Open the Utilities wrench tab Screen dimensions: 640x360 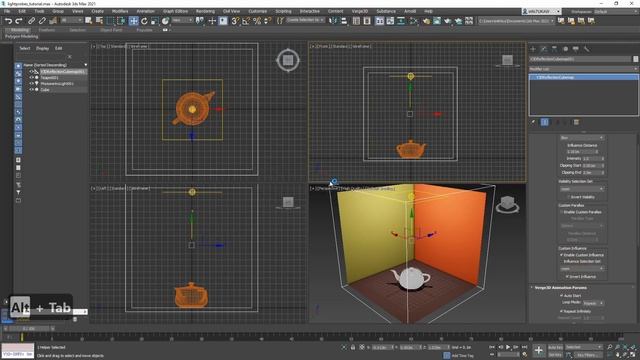pyautogui.click(x=587, y=49)
